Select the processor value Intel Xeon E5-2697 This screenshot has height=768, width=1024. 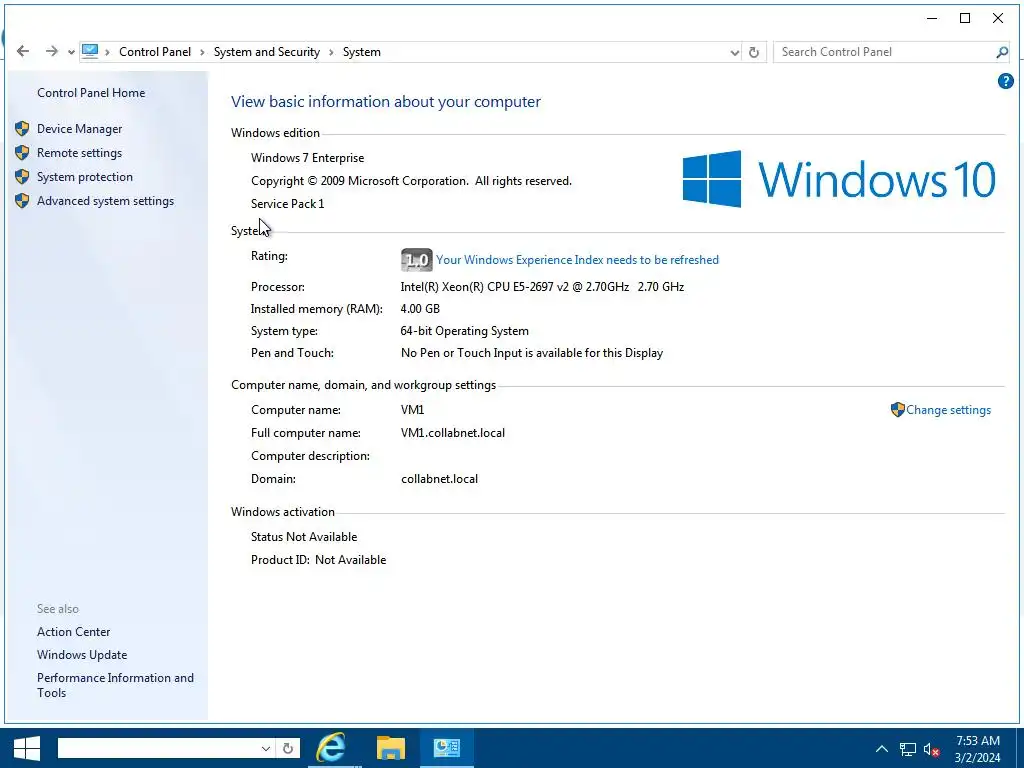[x=542, y=287]
